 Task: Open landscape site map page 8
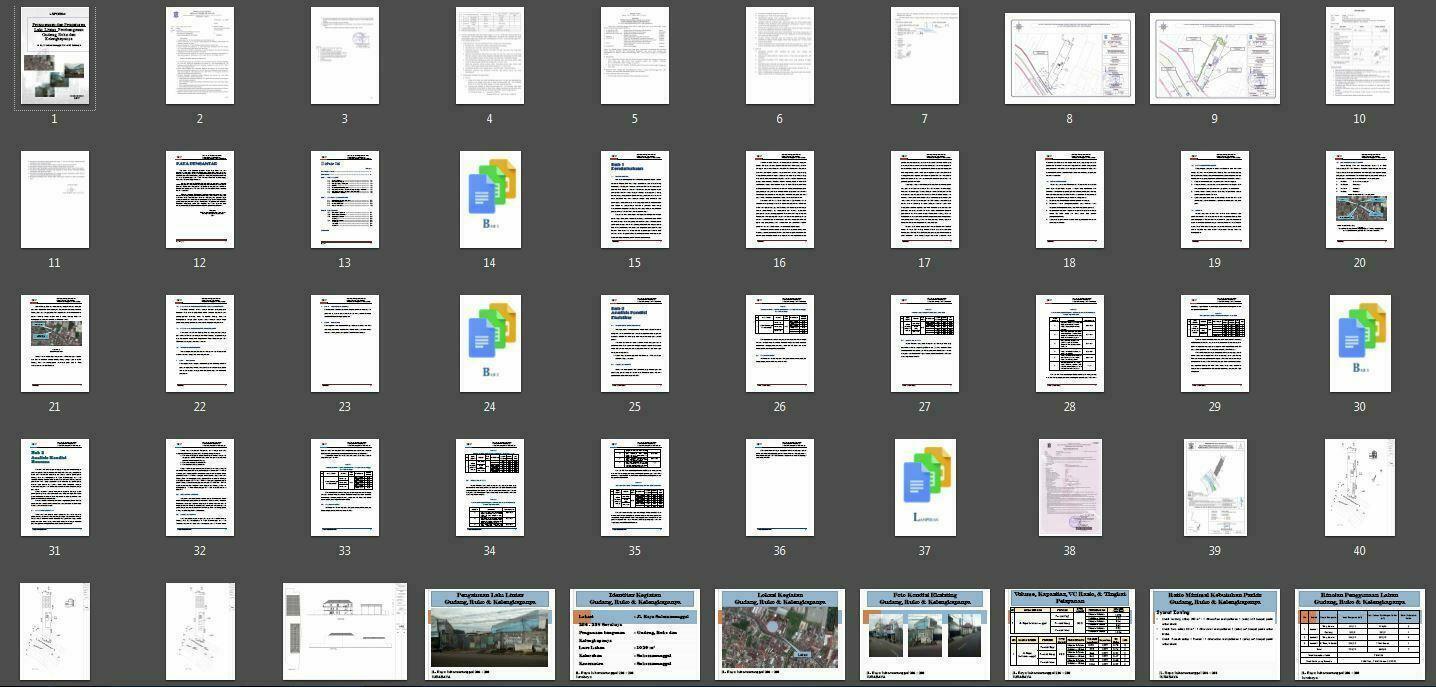1069,58
